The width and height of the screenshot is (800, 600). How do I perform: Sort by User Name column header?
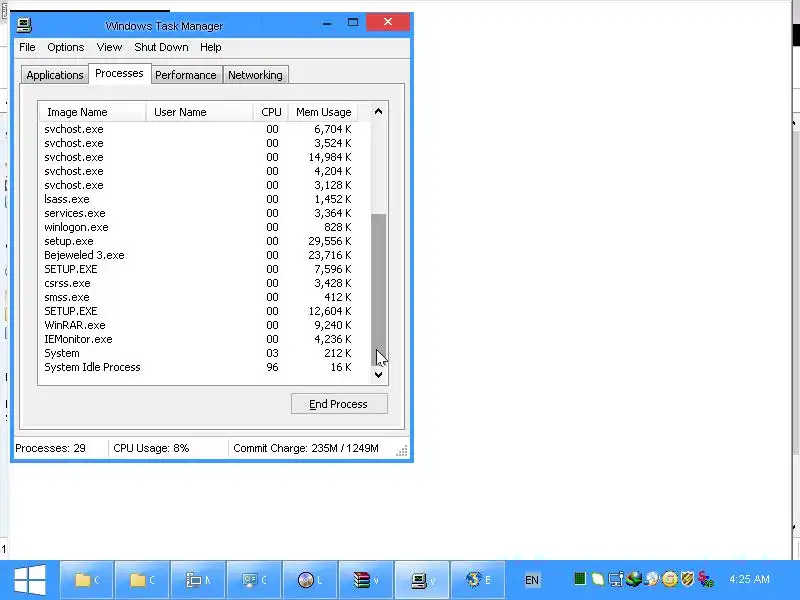pyautogui.click(x=199, y=112)
